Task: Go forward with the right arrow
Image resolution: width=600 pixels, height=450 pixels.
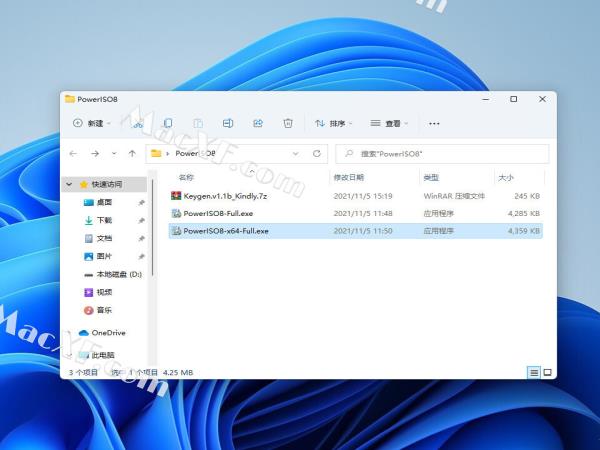Action: [x=95, y=154]
